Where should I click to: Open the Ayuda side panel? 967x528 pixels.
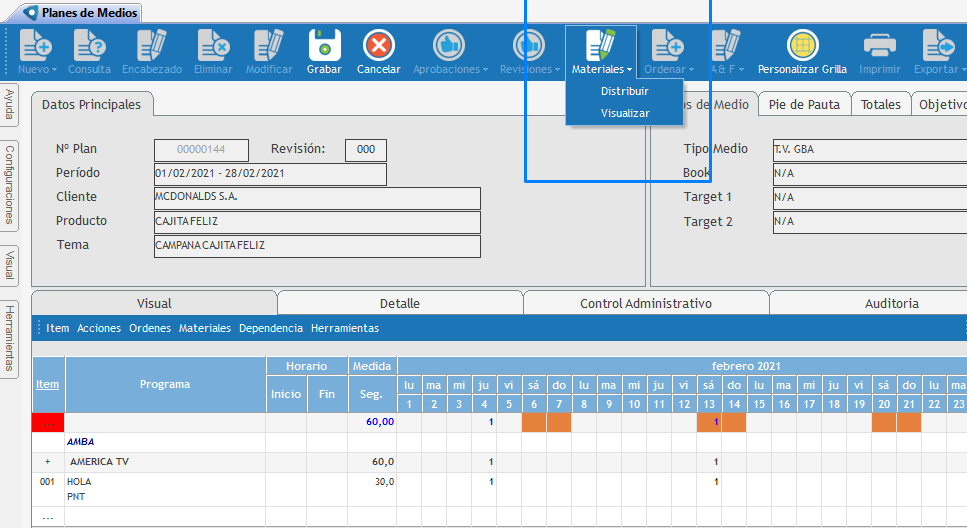(9, 104)
